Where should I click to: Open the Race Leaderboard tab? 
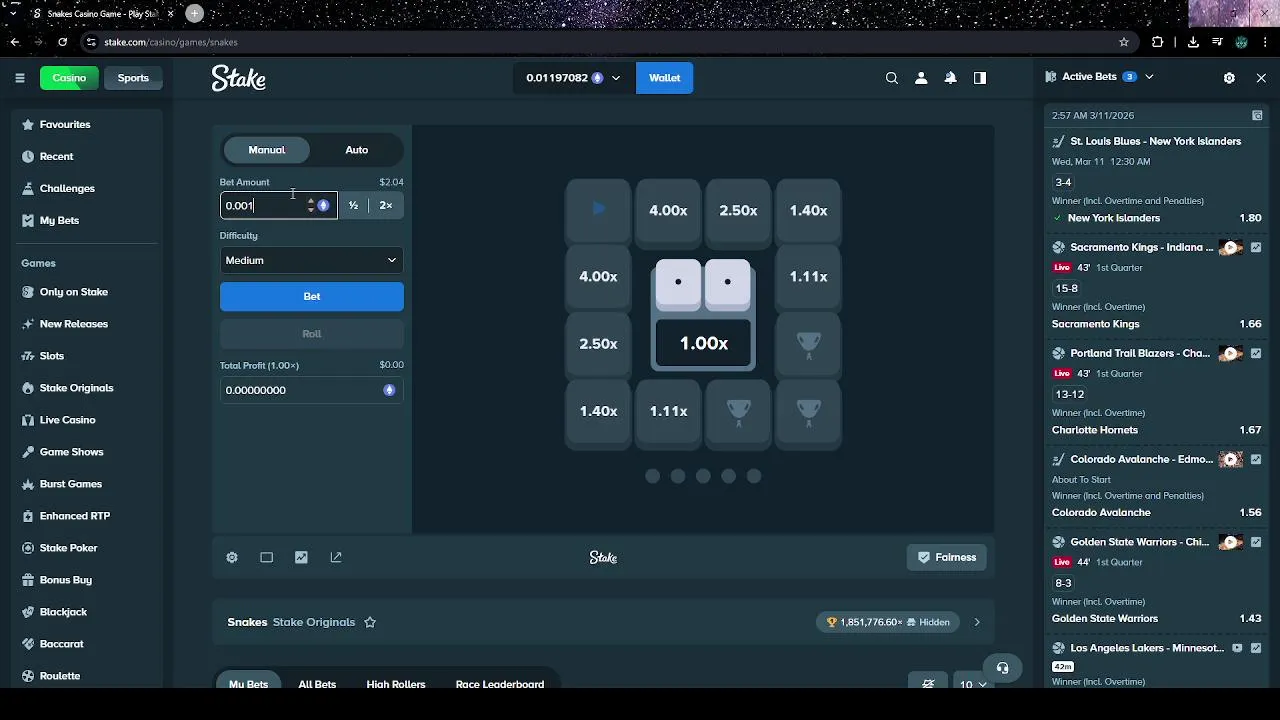[x=500, y=684]
